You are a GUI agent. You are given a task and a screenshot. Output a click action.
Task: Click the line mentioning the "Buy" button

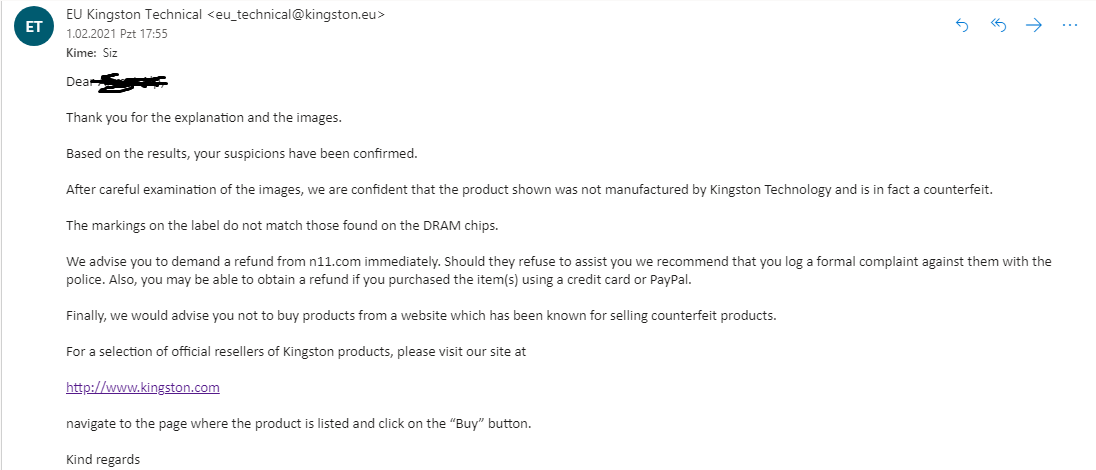tap(298, 423)
